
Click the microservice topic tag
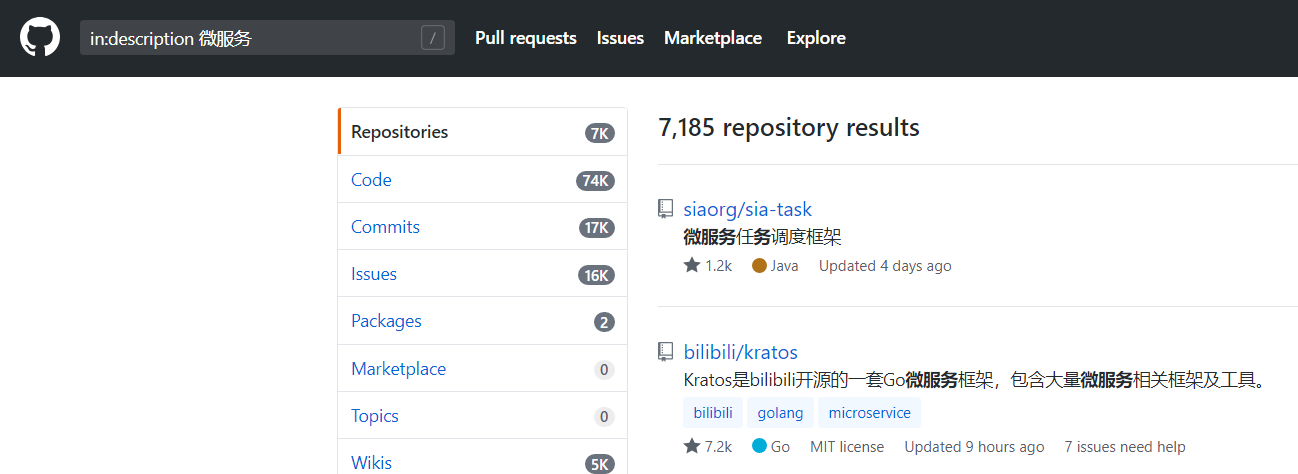pyautogui.click(x=870, y=413)
